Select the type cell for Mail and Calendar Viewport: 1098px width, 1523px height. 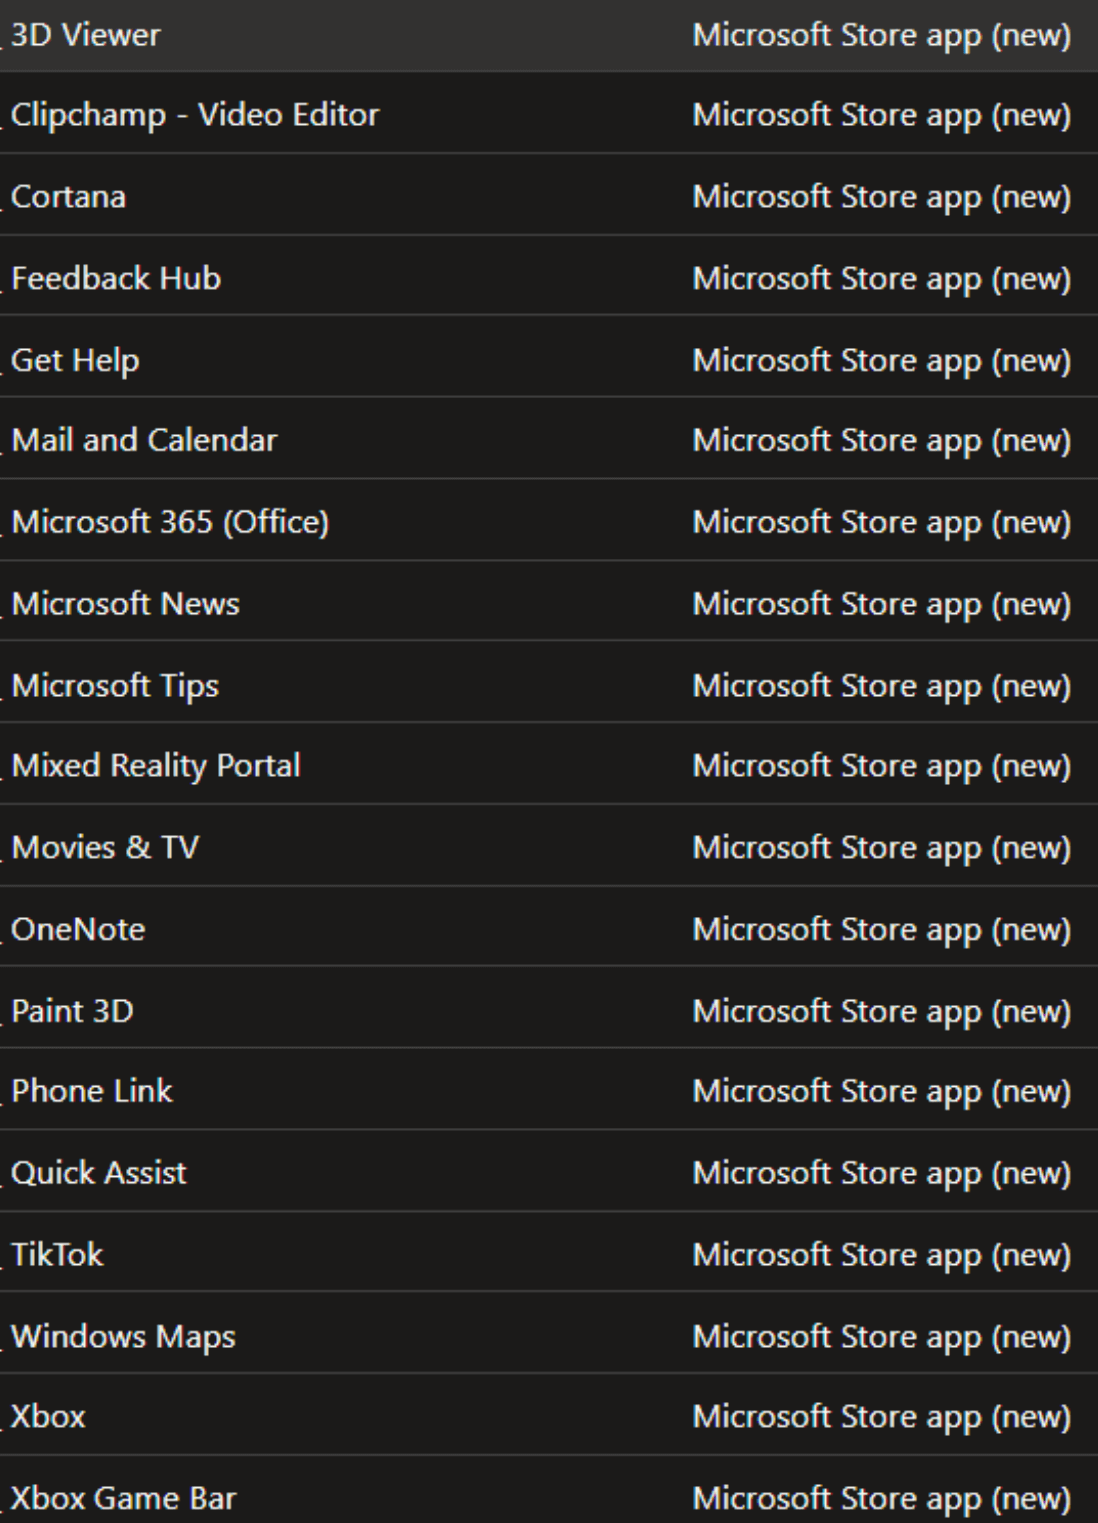pos(882,441)
